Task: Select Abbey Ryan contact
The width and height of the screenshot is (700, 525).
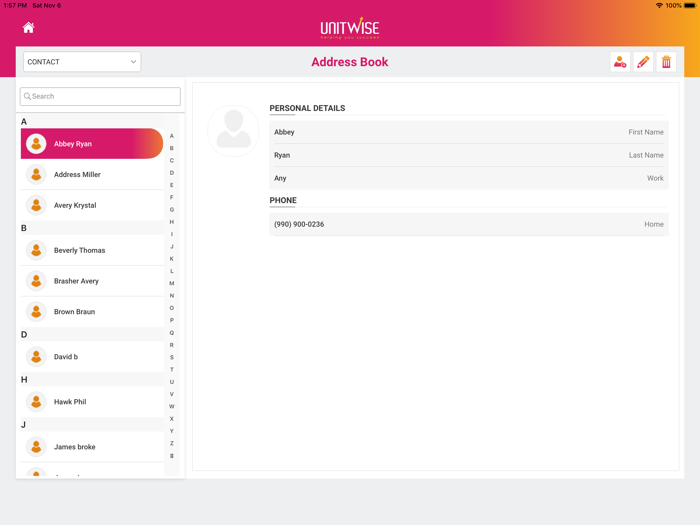Action: tap(92, 144)
